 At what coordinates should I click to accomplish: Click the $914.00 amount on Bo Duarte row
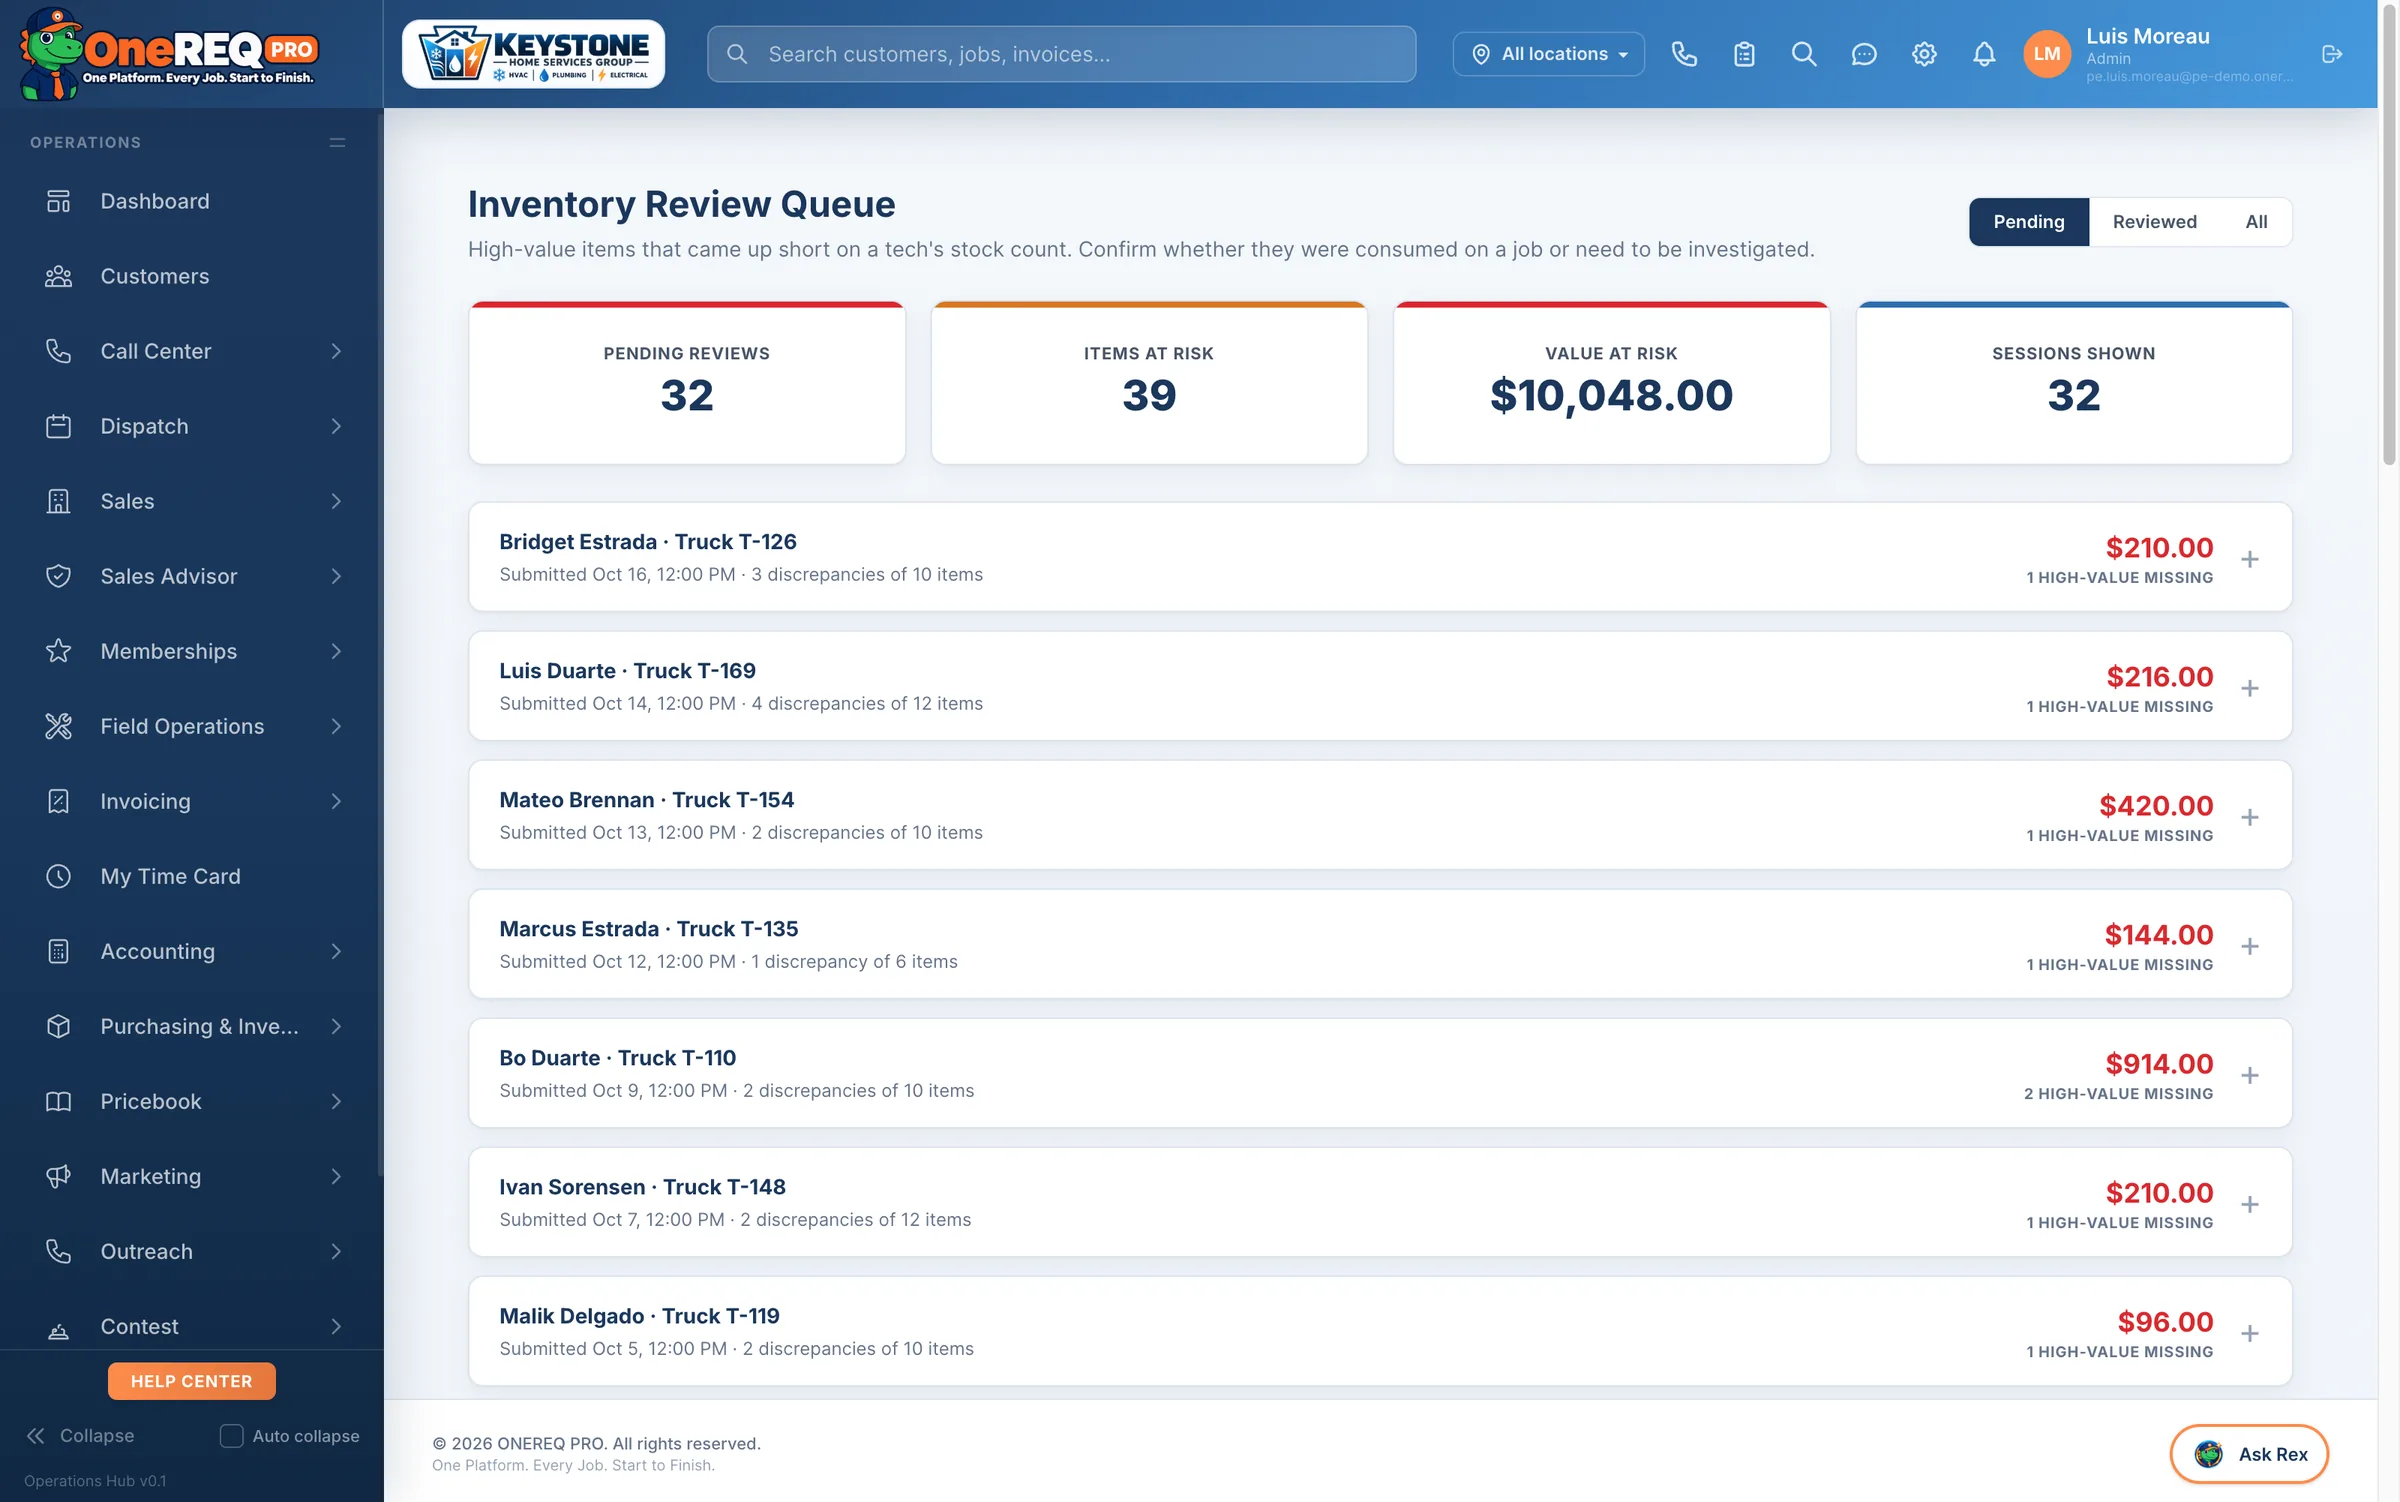pos(2159,1064)
